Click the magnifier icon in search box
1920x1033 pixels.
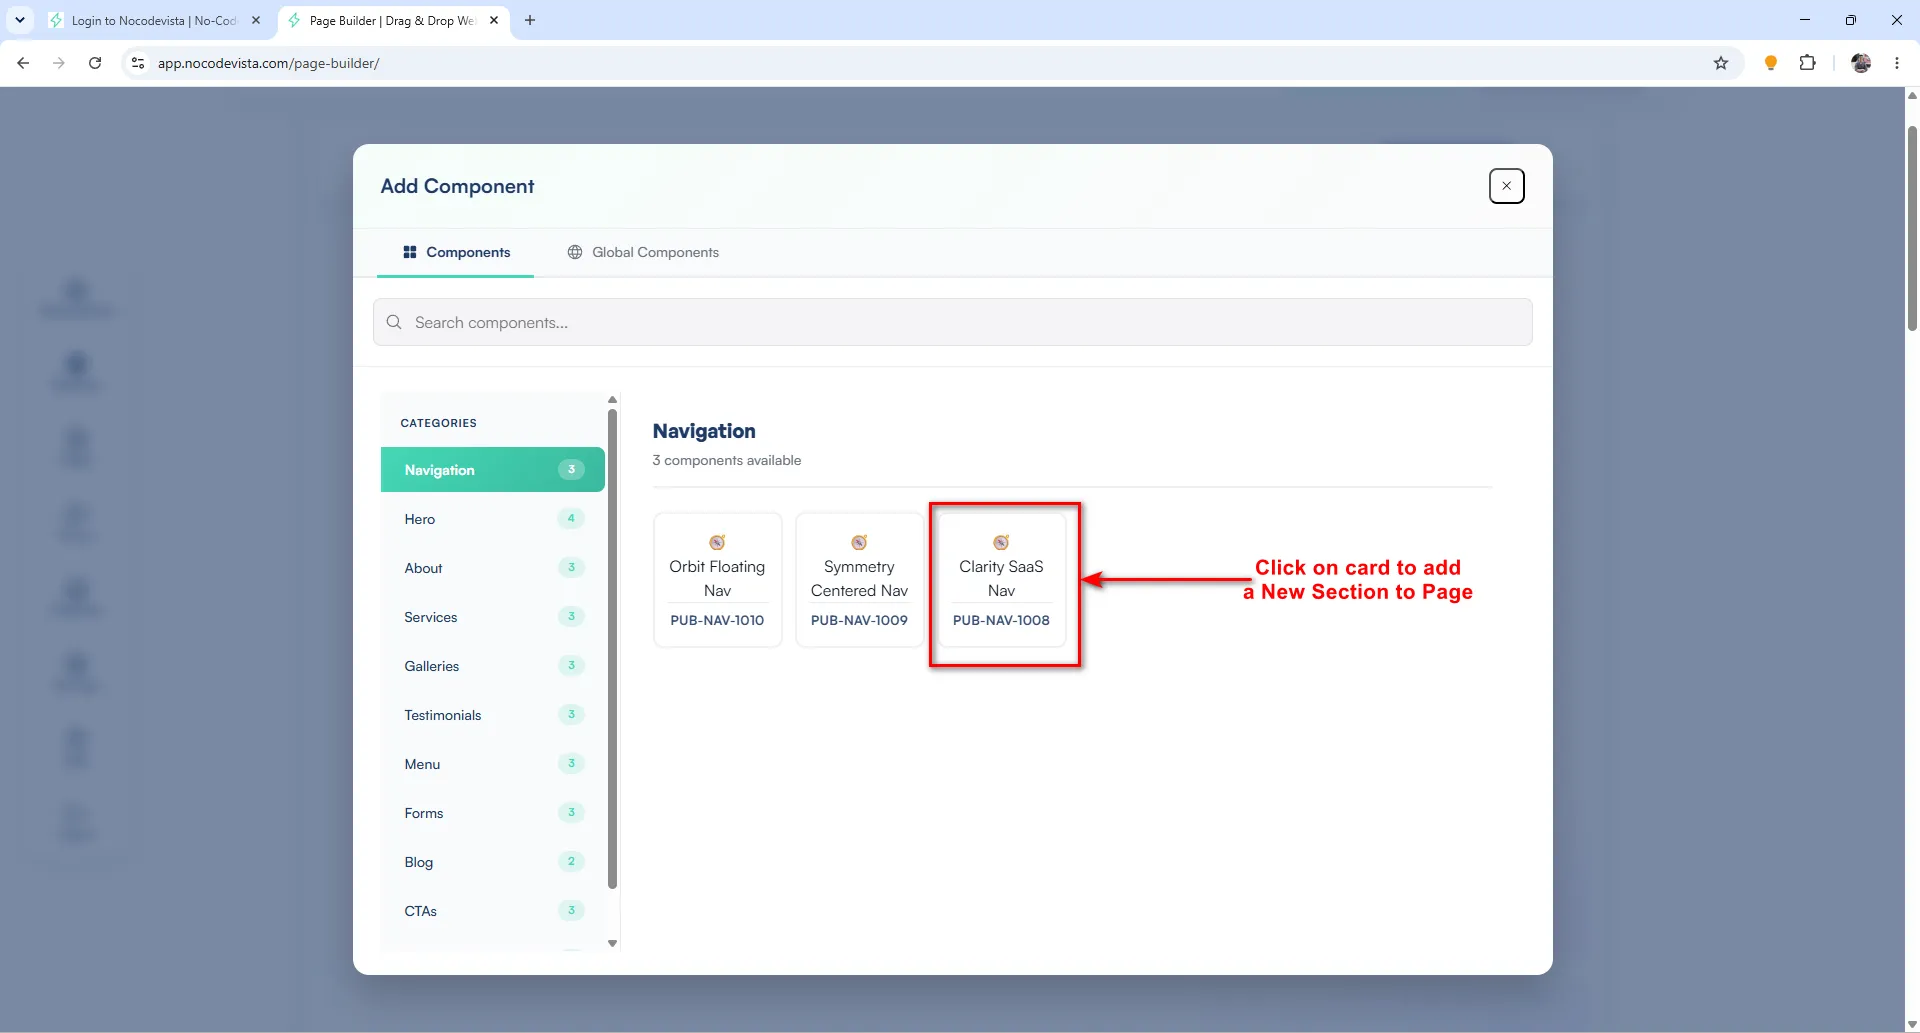394,322
